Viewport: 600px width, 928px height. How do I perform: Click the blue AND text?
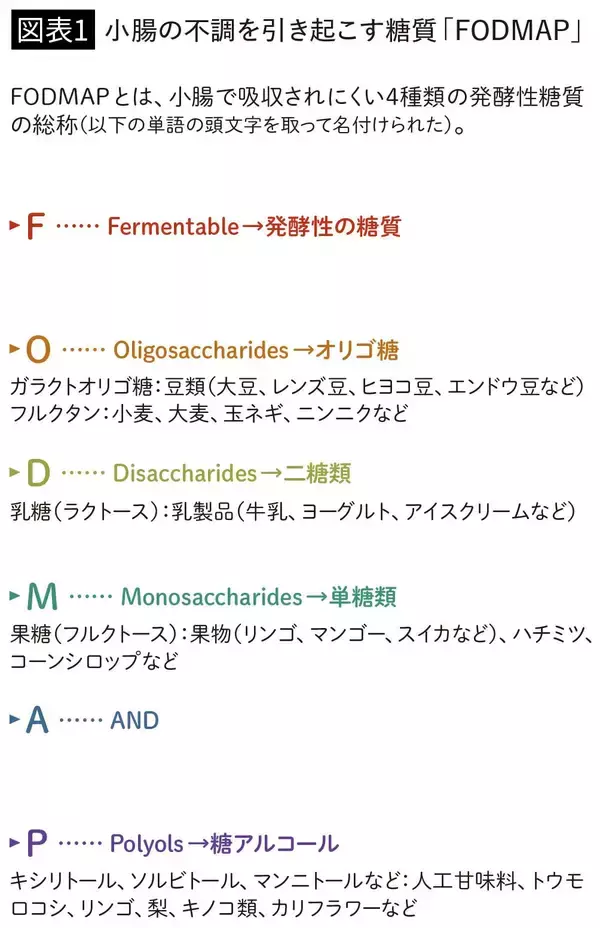pyautogui.click(x=135, y=721)
